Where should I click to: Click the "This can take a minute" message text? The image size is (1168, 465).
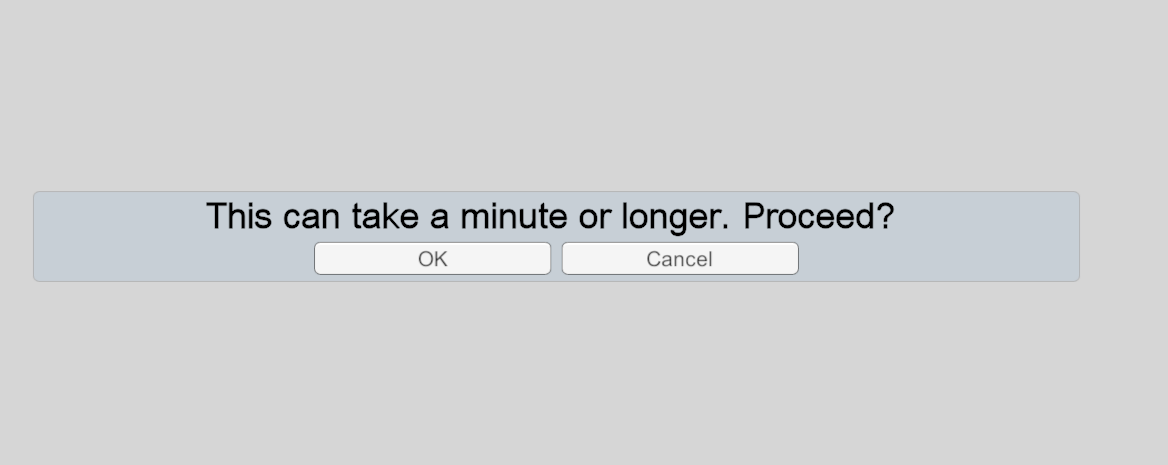click(x=549, y=216)
